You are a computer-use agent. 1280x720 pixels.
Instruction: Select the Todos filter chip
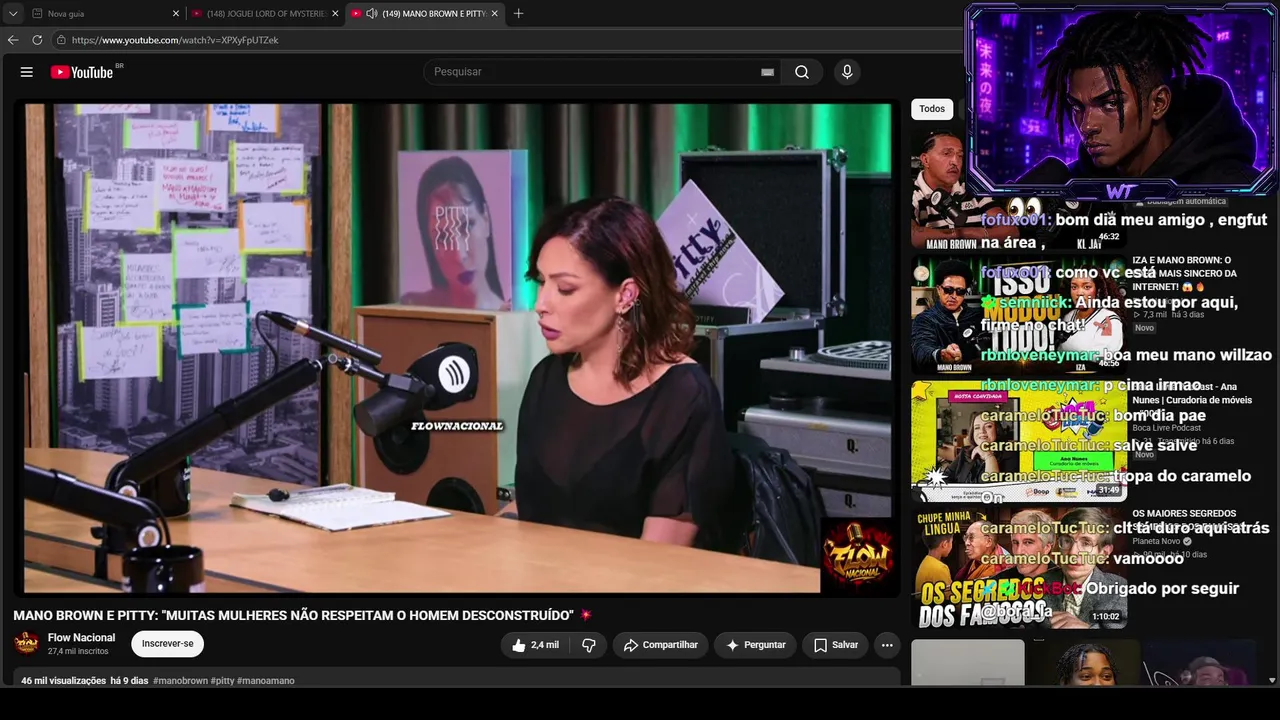pos(932,109)
